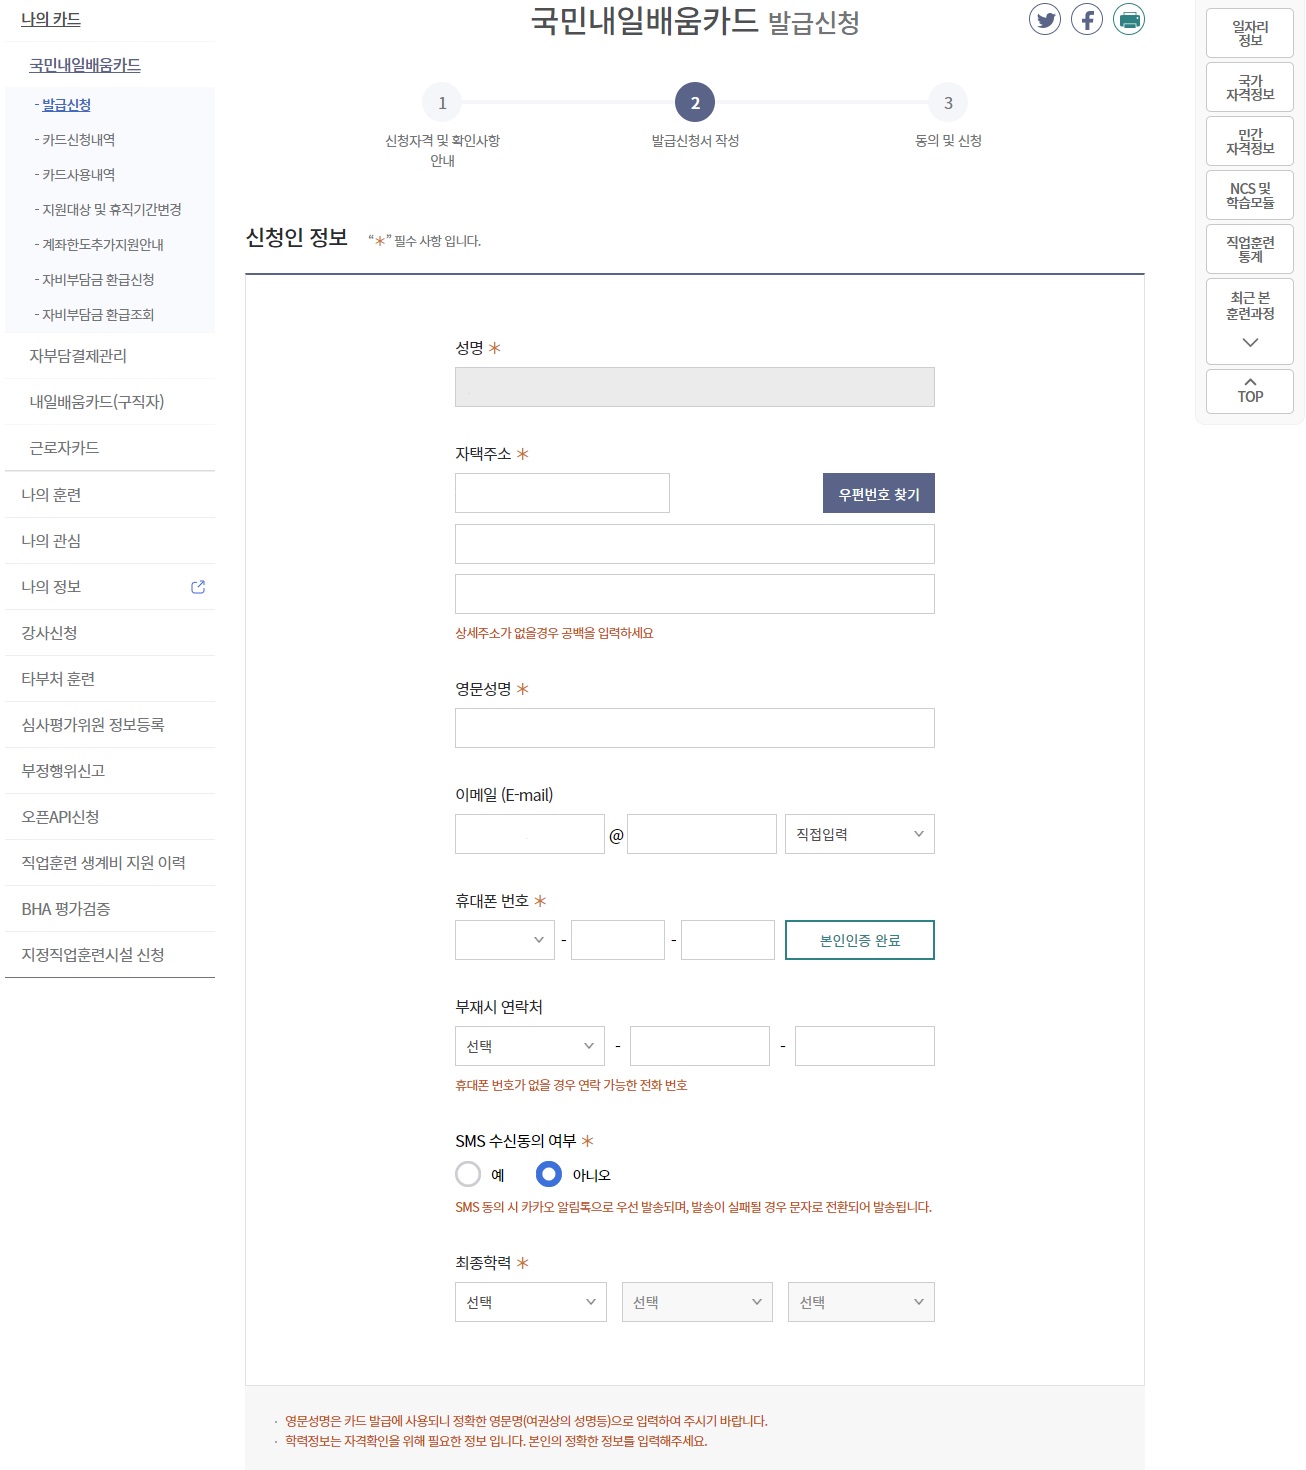Open 직업훈련 통계 quick menu
Viewport: 1306px width, 1470px height.
coord(1250,249)
